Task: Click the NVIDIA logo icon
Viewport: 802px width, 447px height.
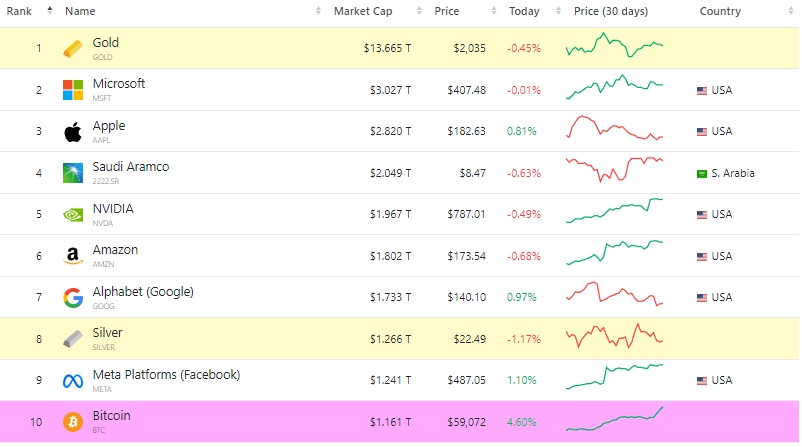Action: coord(73,215)
